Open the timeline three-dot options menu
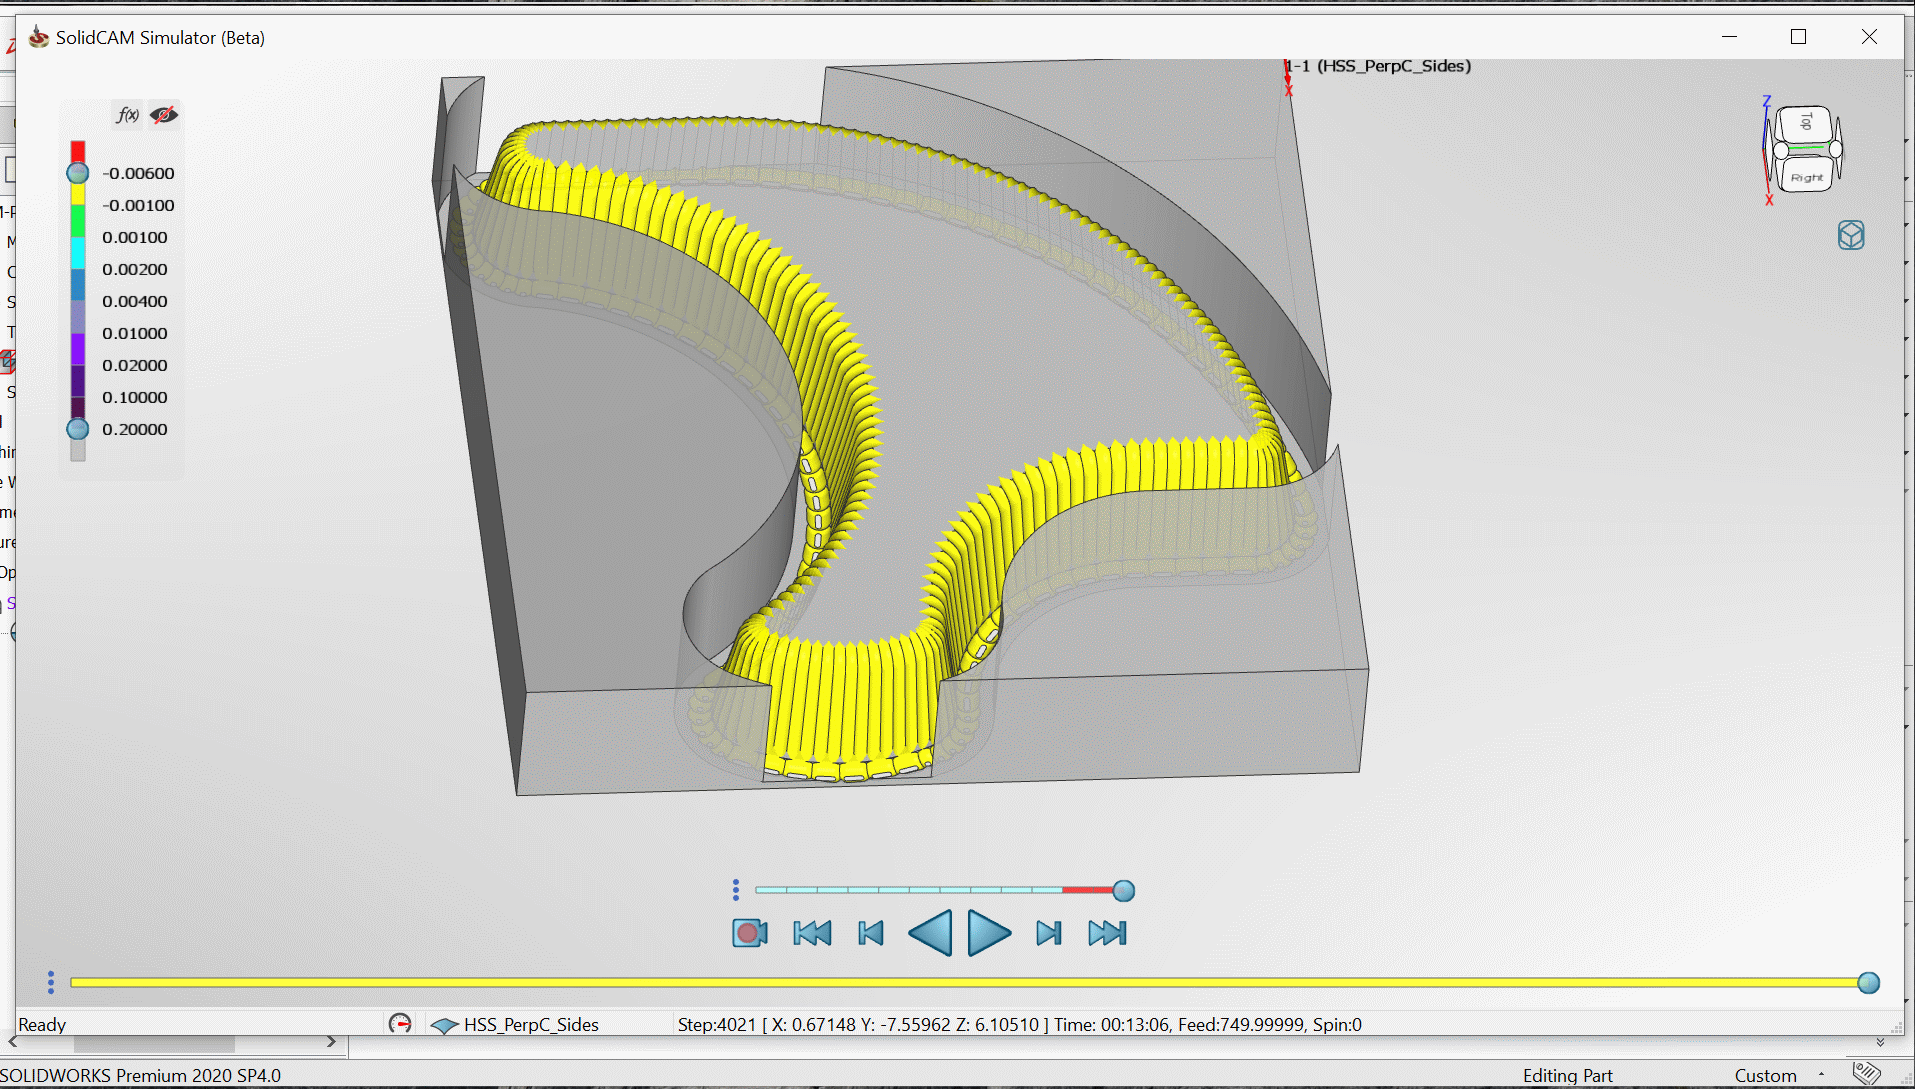The height and width of the screenshot is (1089, 1915). 50,983
